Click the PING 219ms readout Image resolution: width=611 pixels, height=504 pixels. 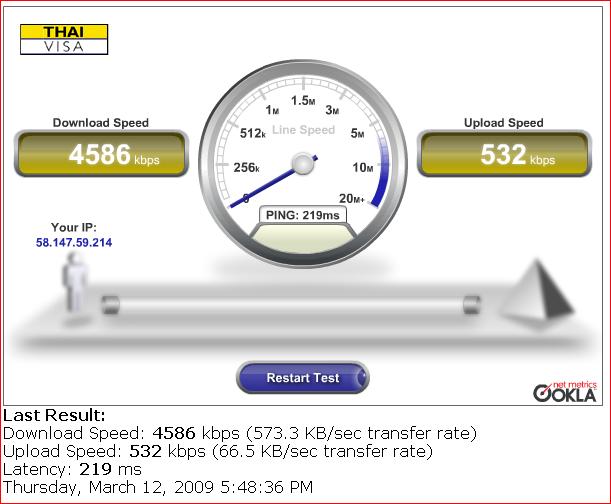(302, 215)
